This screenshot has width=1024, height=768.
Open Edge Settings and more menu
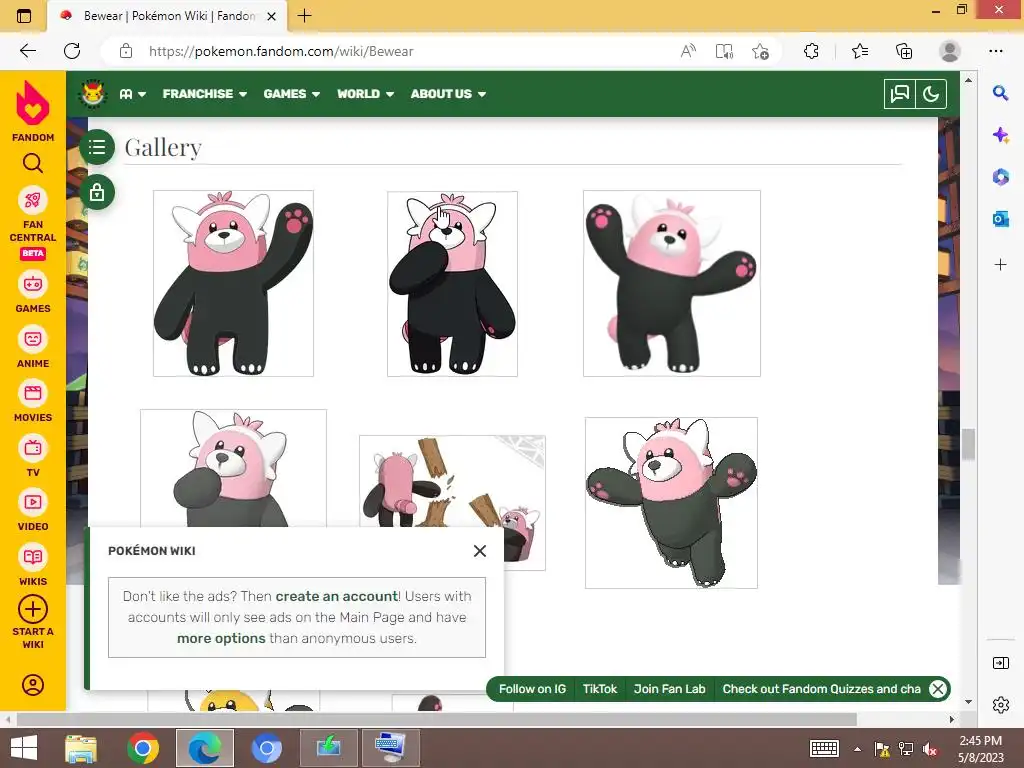[995, 51]
